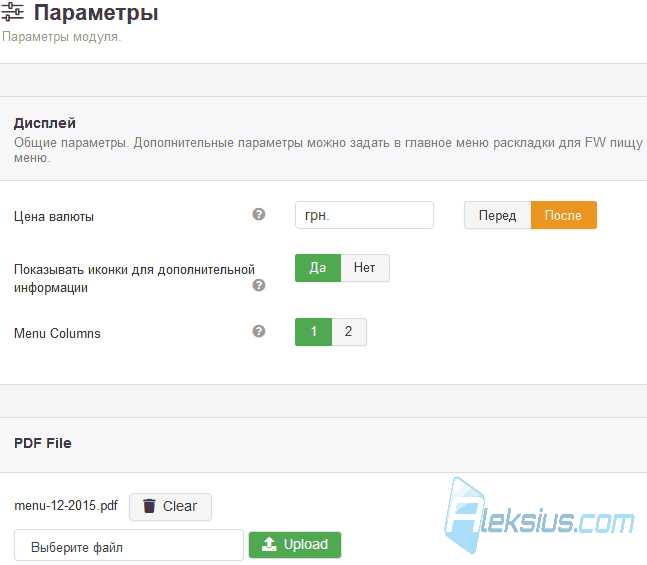
Task: Select the После currency position option
Action: click(563, 215)
